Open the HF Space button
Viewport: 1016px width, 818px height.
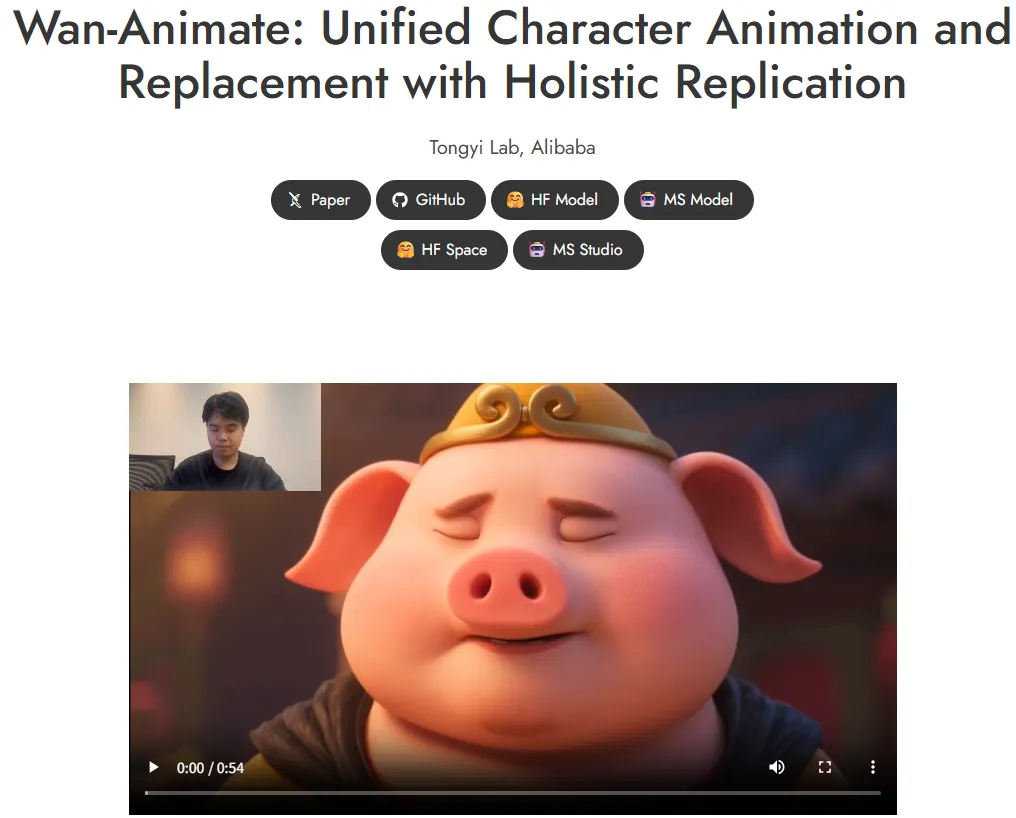coord(444,250)
